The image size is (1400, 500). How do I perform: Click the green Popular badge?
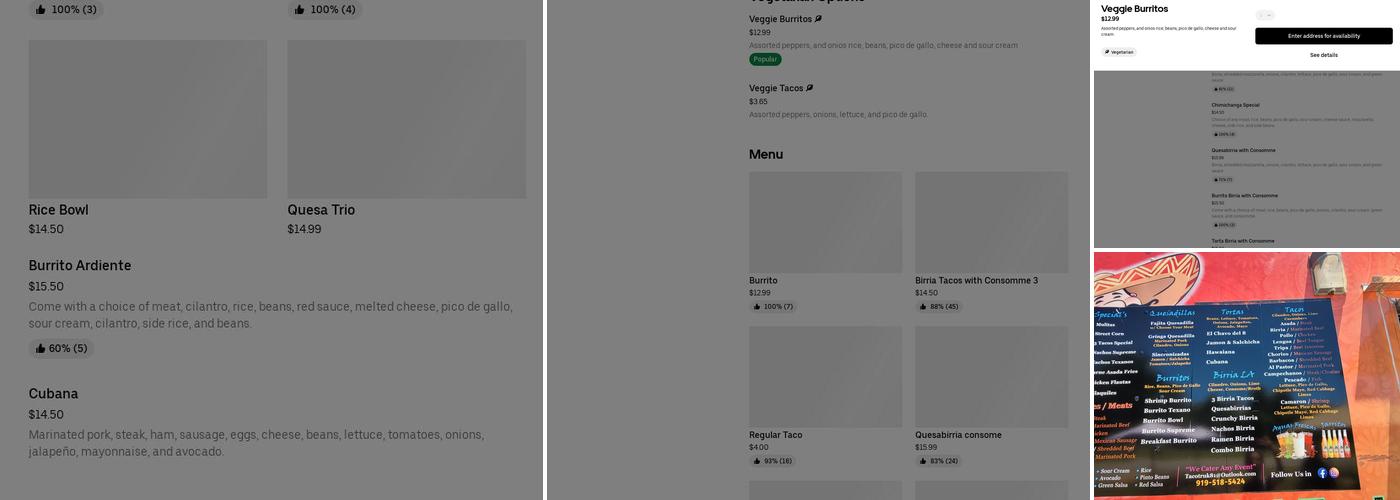(x=765, y=59)
